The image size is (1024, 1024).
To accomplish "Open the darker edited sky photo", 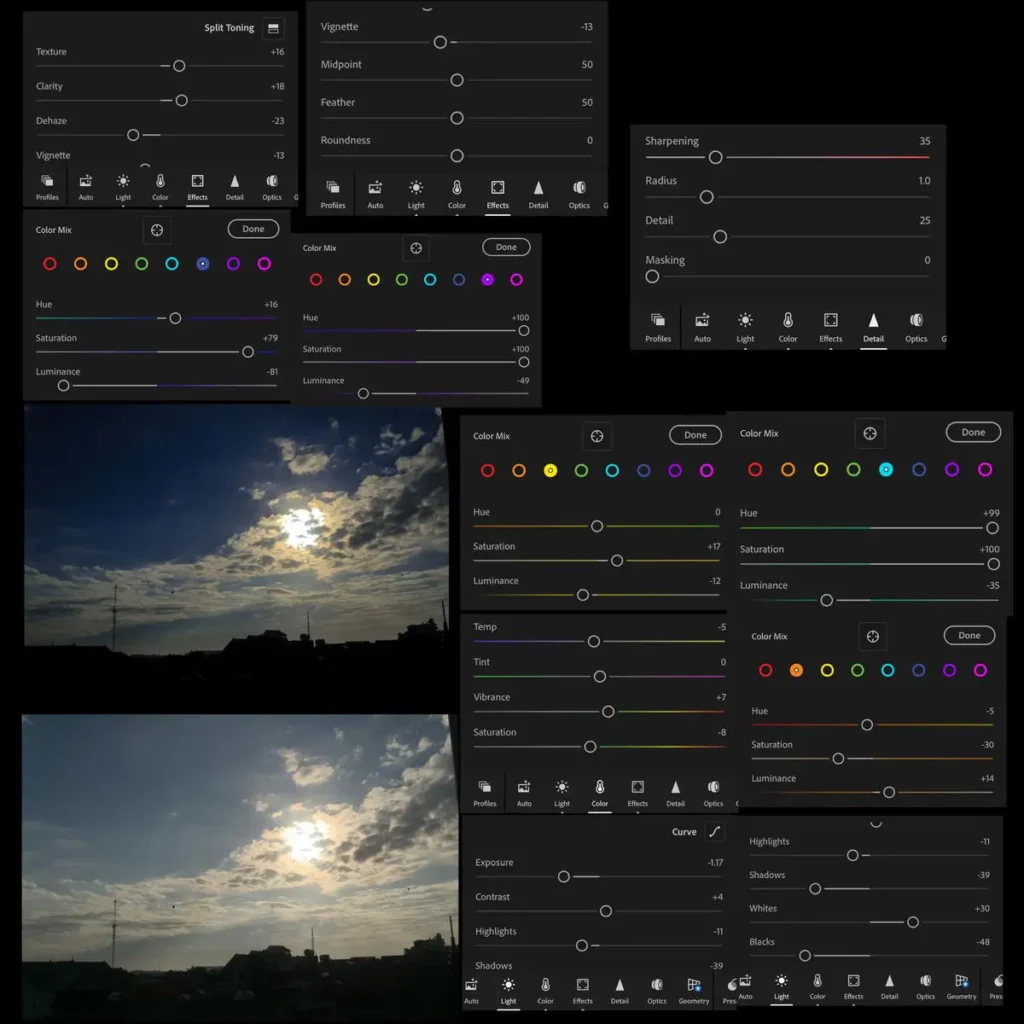I will pyautogui.click(x=235, y=530).
